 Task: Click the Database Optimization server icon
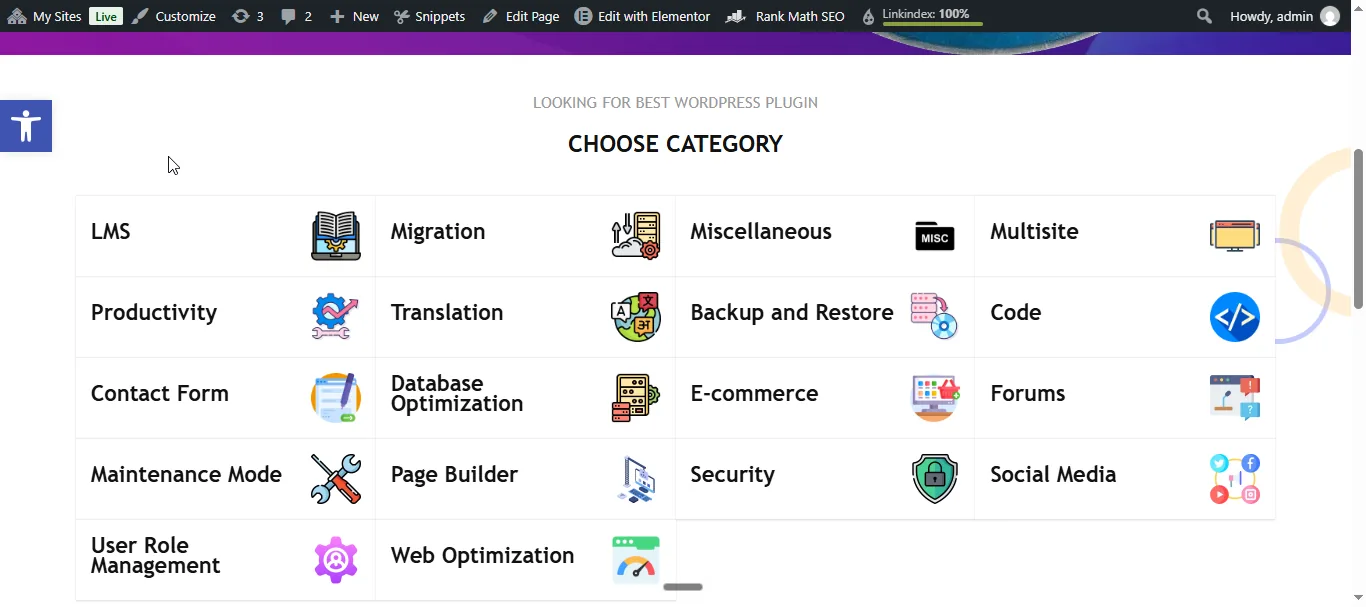[x=635, y=398]
